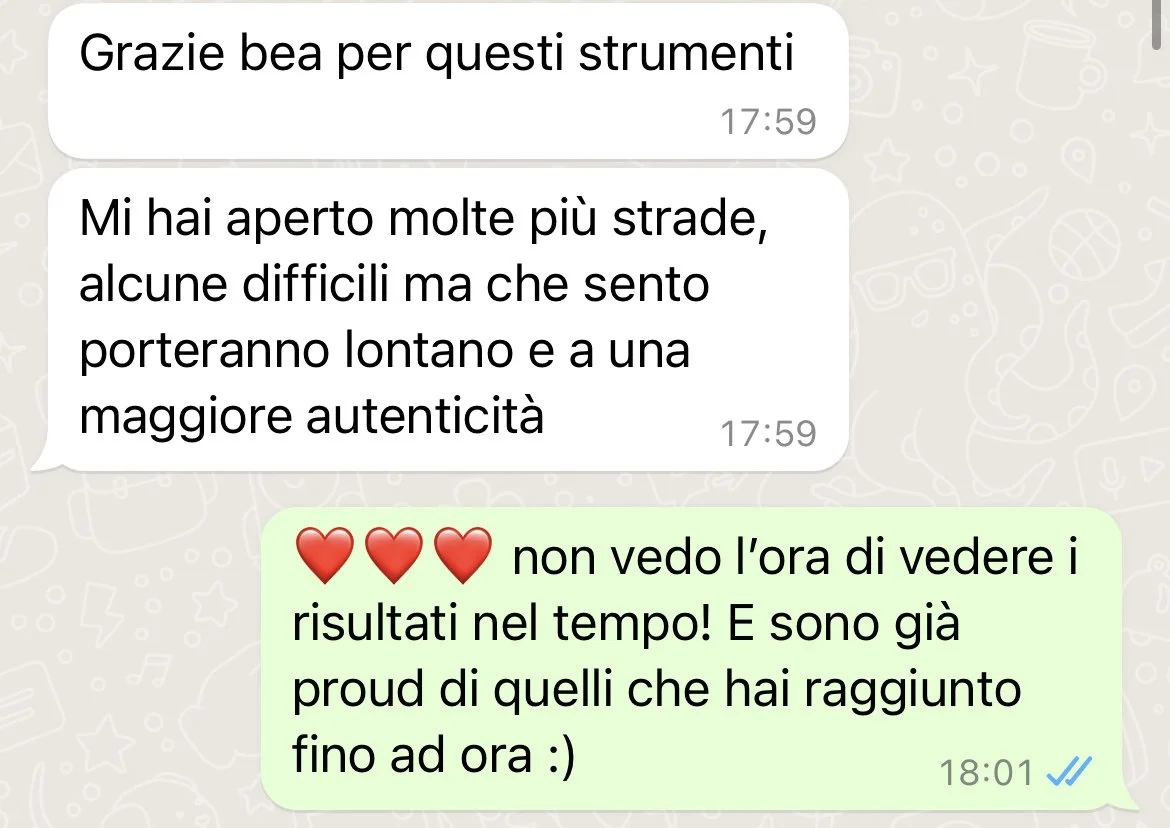Click the word "autenticità" in received message
Viewport: 1170px width, 828px height.
(x=425, y=415)
